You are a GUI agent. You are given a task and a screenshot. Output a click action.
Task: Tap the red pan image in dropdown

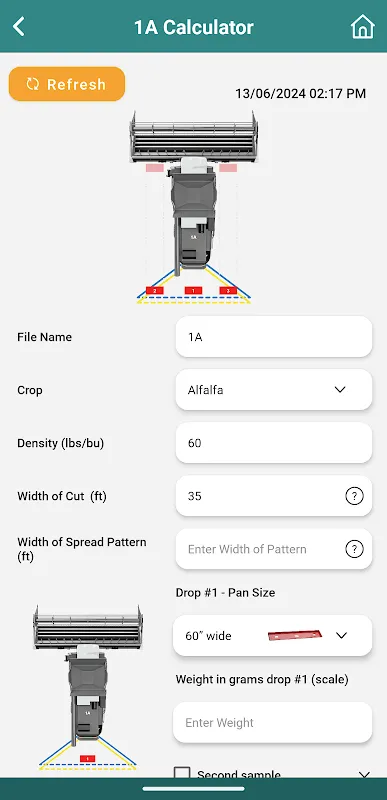[295, 635]
